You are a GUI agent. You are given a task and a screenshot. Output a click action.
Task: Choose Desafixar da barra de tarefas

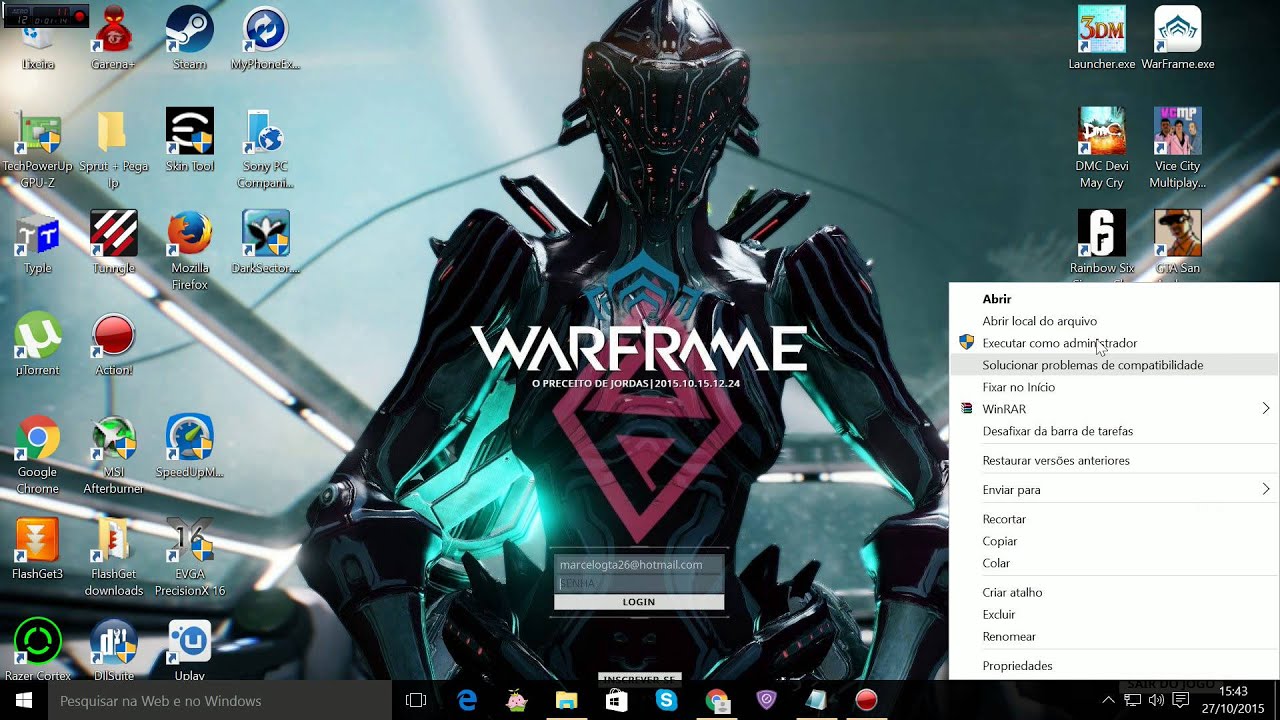pyautogui.click(x=1114, y=431)
